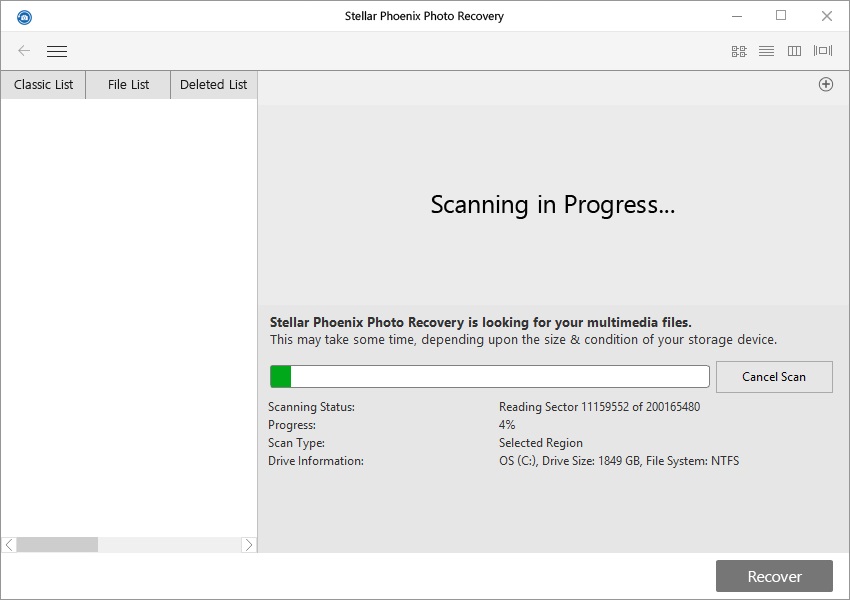Select the Classic List tab
The width and height of the screenshot is (850, 600).
pyautogui.click(x=43, y=84)
